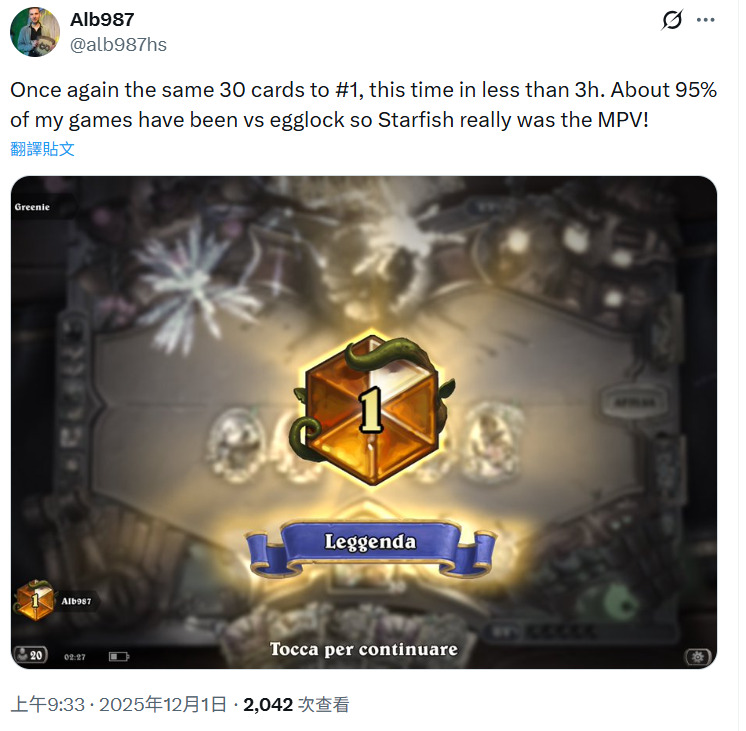746x731 pixels.
Task: Visit the @alb987hs handle link
Action: pos(118,45)
